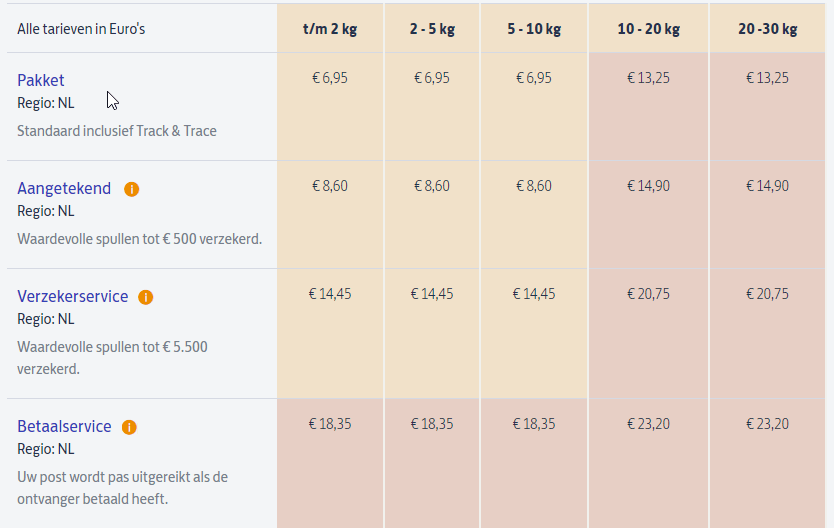Open the Verzekerservice info icon
The width and height of the screenshot is (834, 528).
[145, 297]
